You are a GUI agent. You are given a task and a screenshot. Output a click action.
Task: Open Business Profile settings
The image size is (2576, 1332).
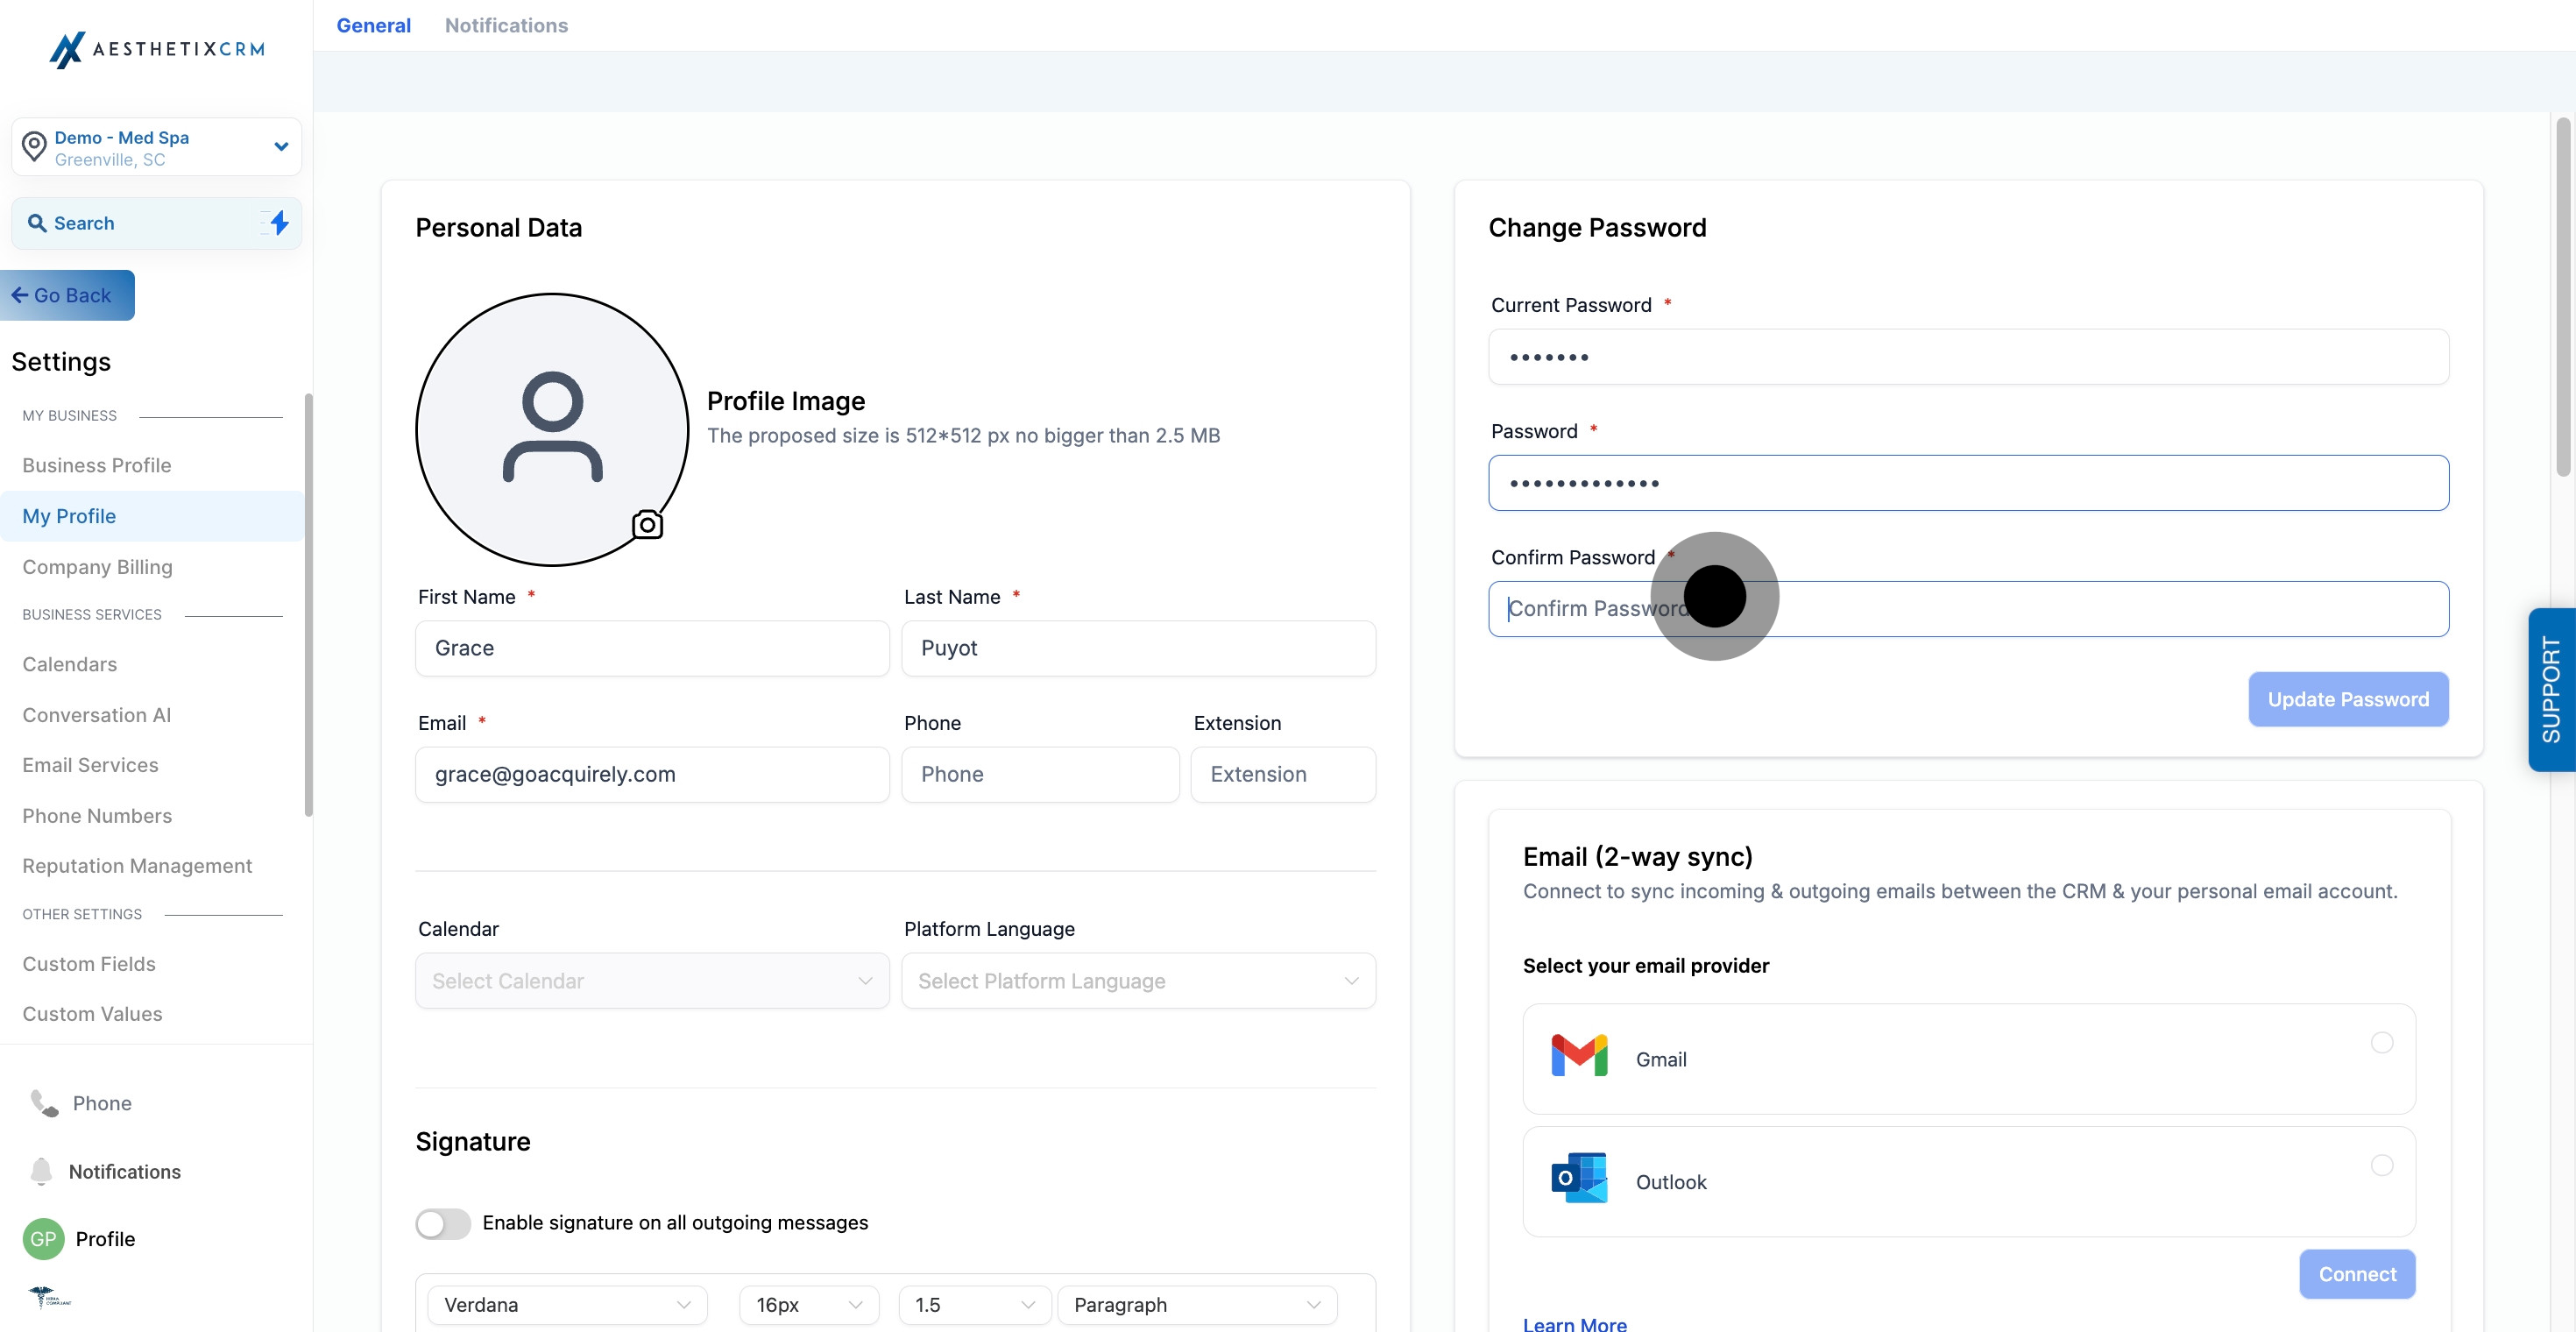click(x=97, y=465)
